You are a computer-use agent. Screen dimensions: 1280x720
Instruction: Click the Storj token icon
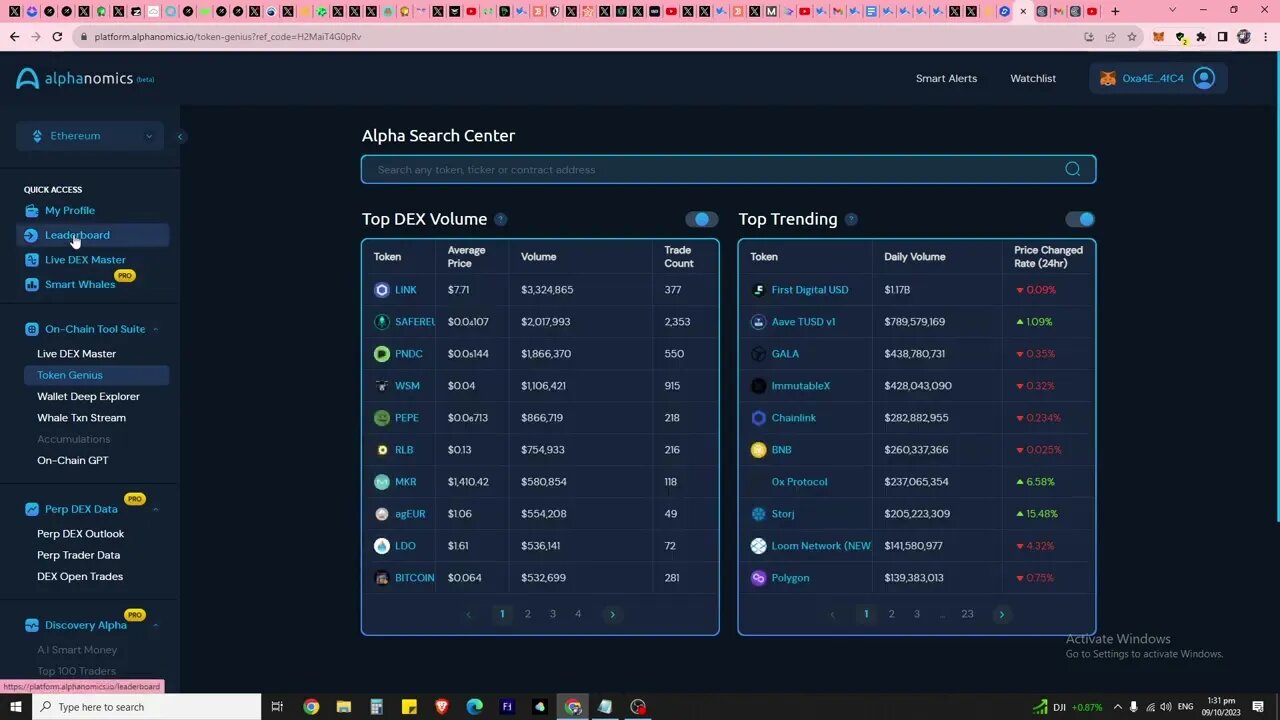(758, 514)
